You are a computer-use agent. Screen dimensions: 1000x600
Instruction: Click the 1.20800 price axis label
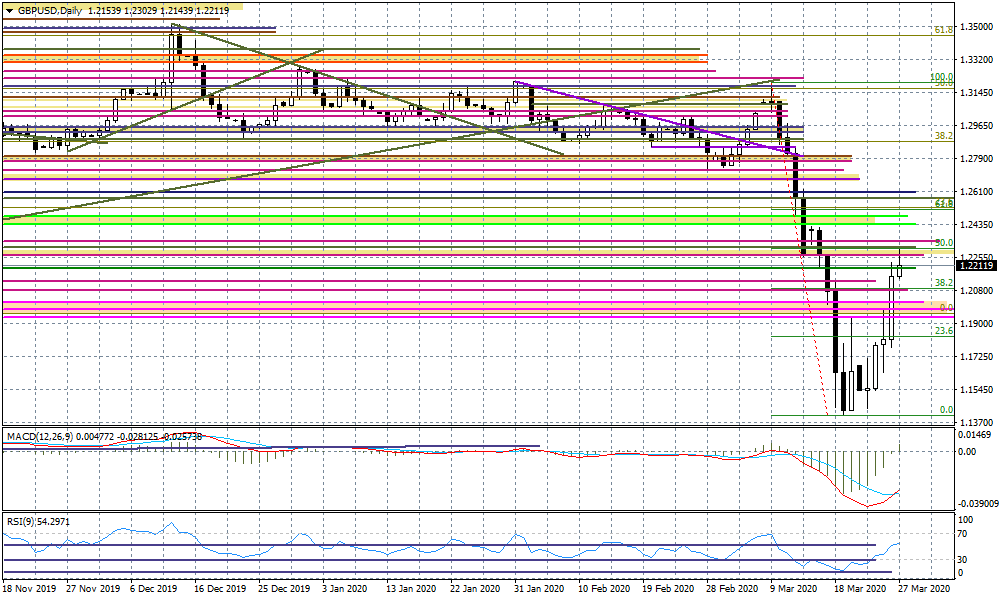tap(976, 291)
